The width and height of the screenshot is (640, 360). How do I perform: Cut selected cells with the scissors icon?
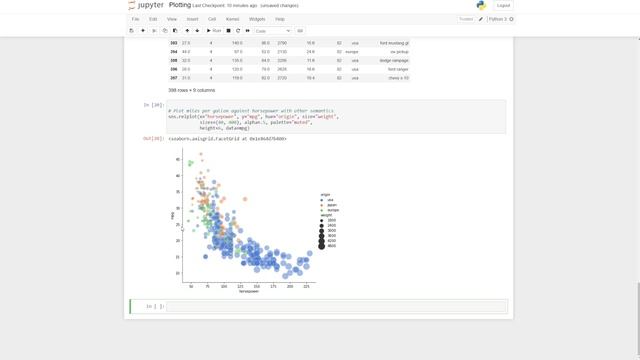pyautogui.click(x=154, y=31)
